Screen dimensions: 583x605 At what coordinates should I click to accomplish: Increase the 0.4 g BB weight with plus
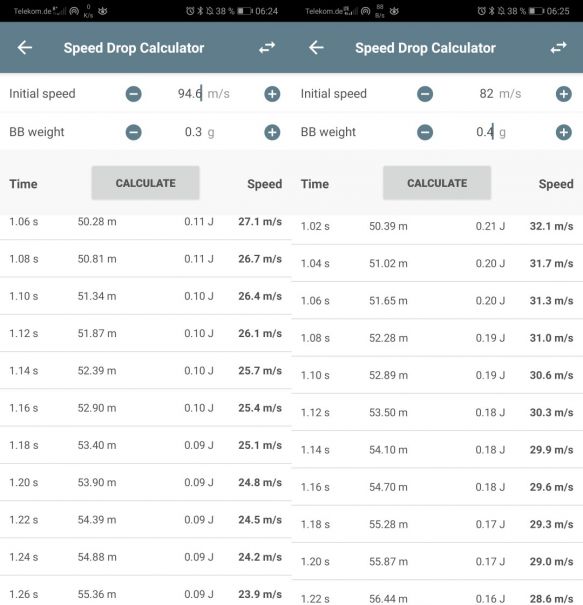(563, 132)
